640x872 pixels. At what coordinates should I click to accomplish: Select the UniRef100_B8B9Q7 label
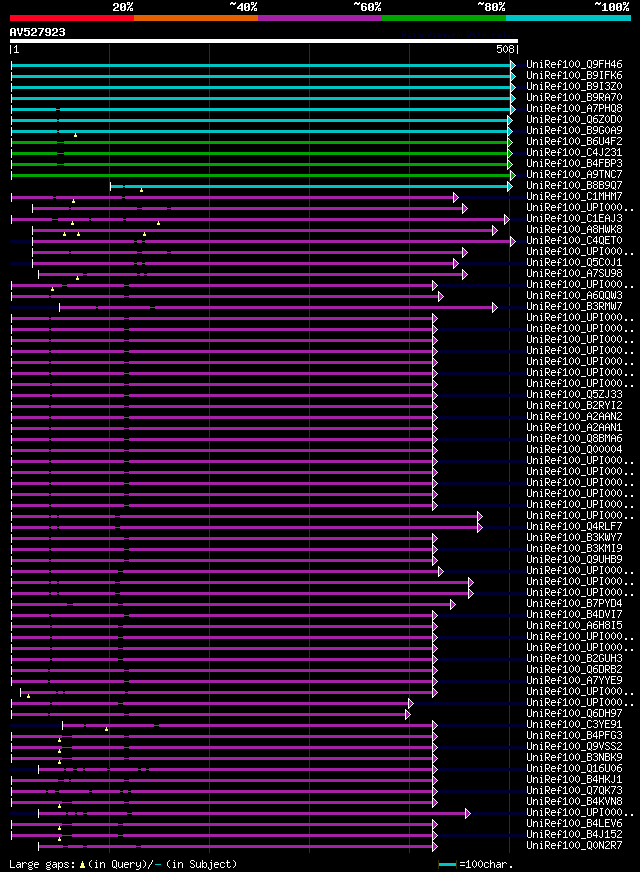point(574,186)
